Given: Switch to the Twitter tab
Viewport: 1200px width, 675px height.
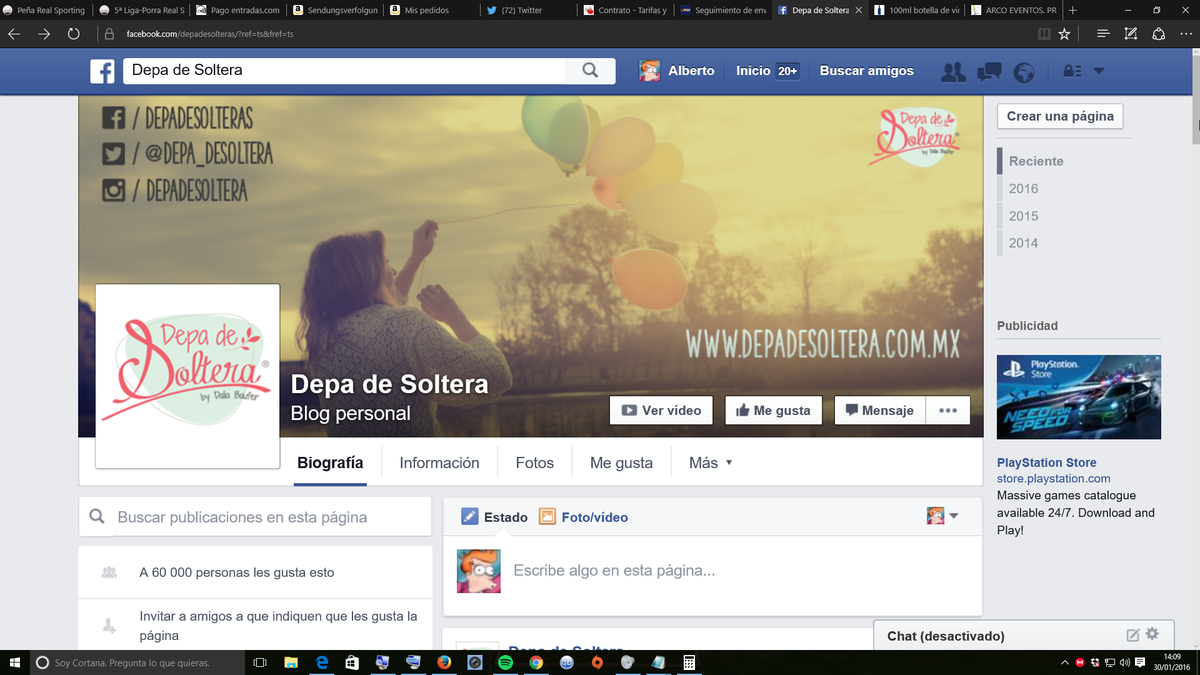Looking at the screenshot, I should (x=528, y=10).
